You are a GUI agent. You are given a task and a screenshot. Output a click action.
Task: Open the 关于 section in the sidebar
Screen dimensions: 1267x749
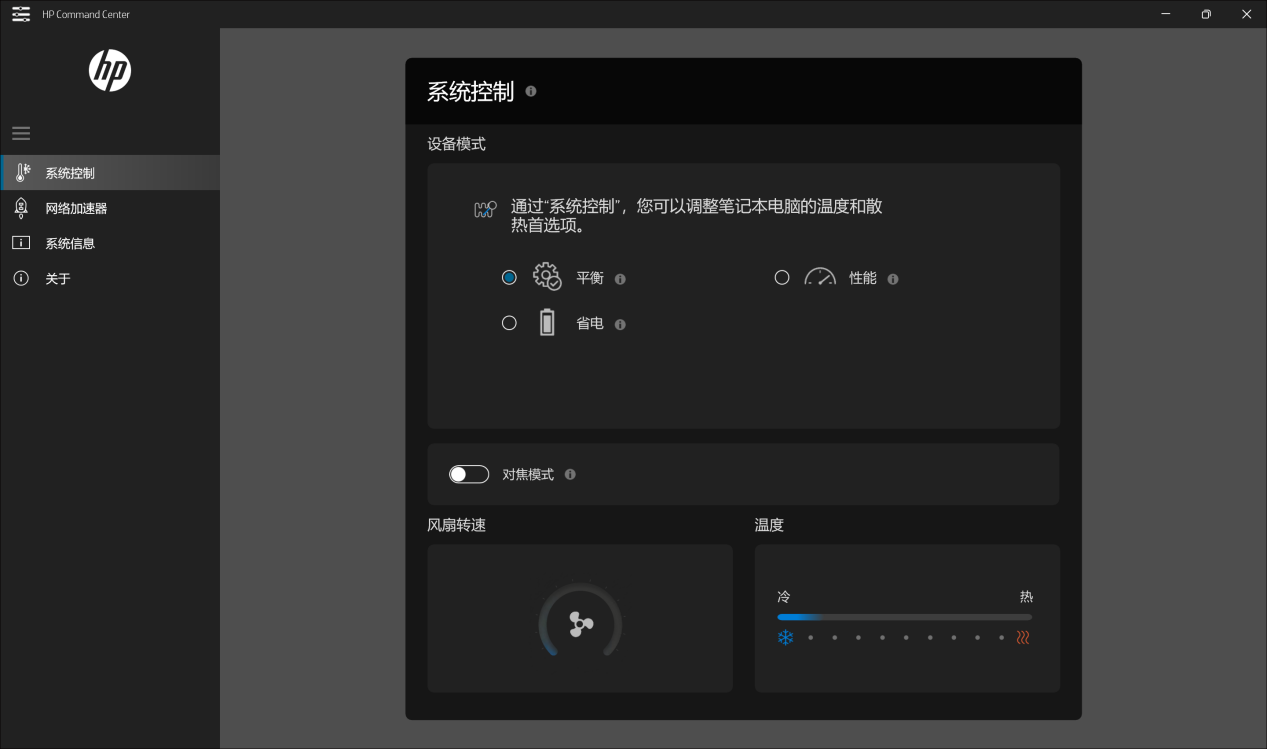pyautogui.click(x=21, y=278)
